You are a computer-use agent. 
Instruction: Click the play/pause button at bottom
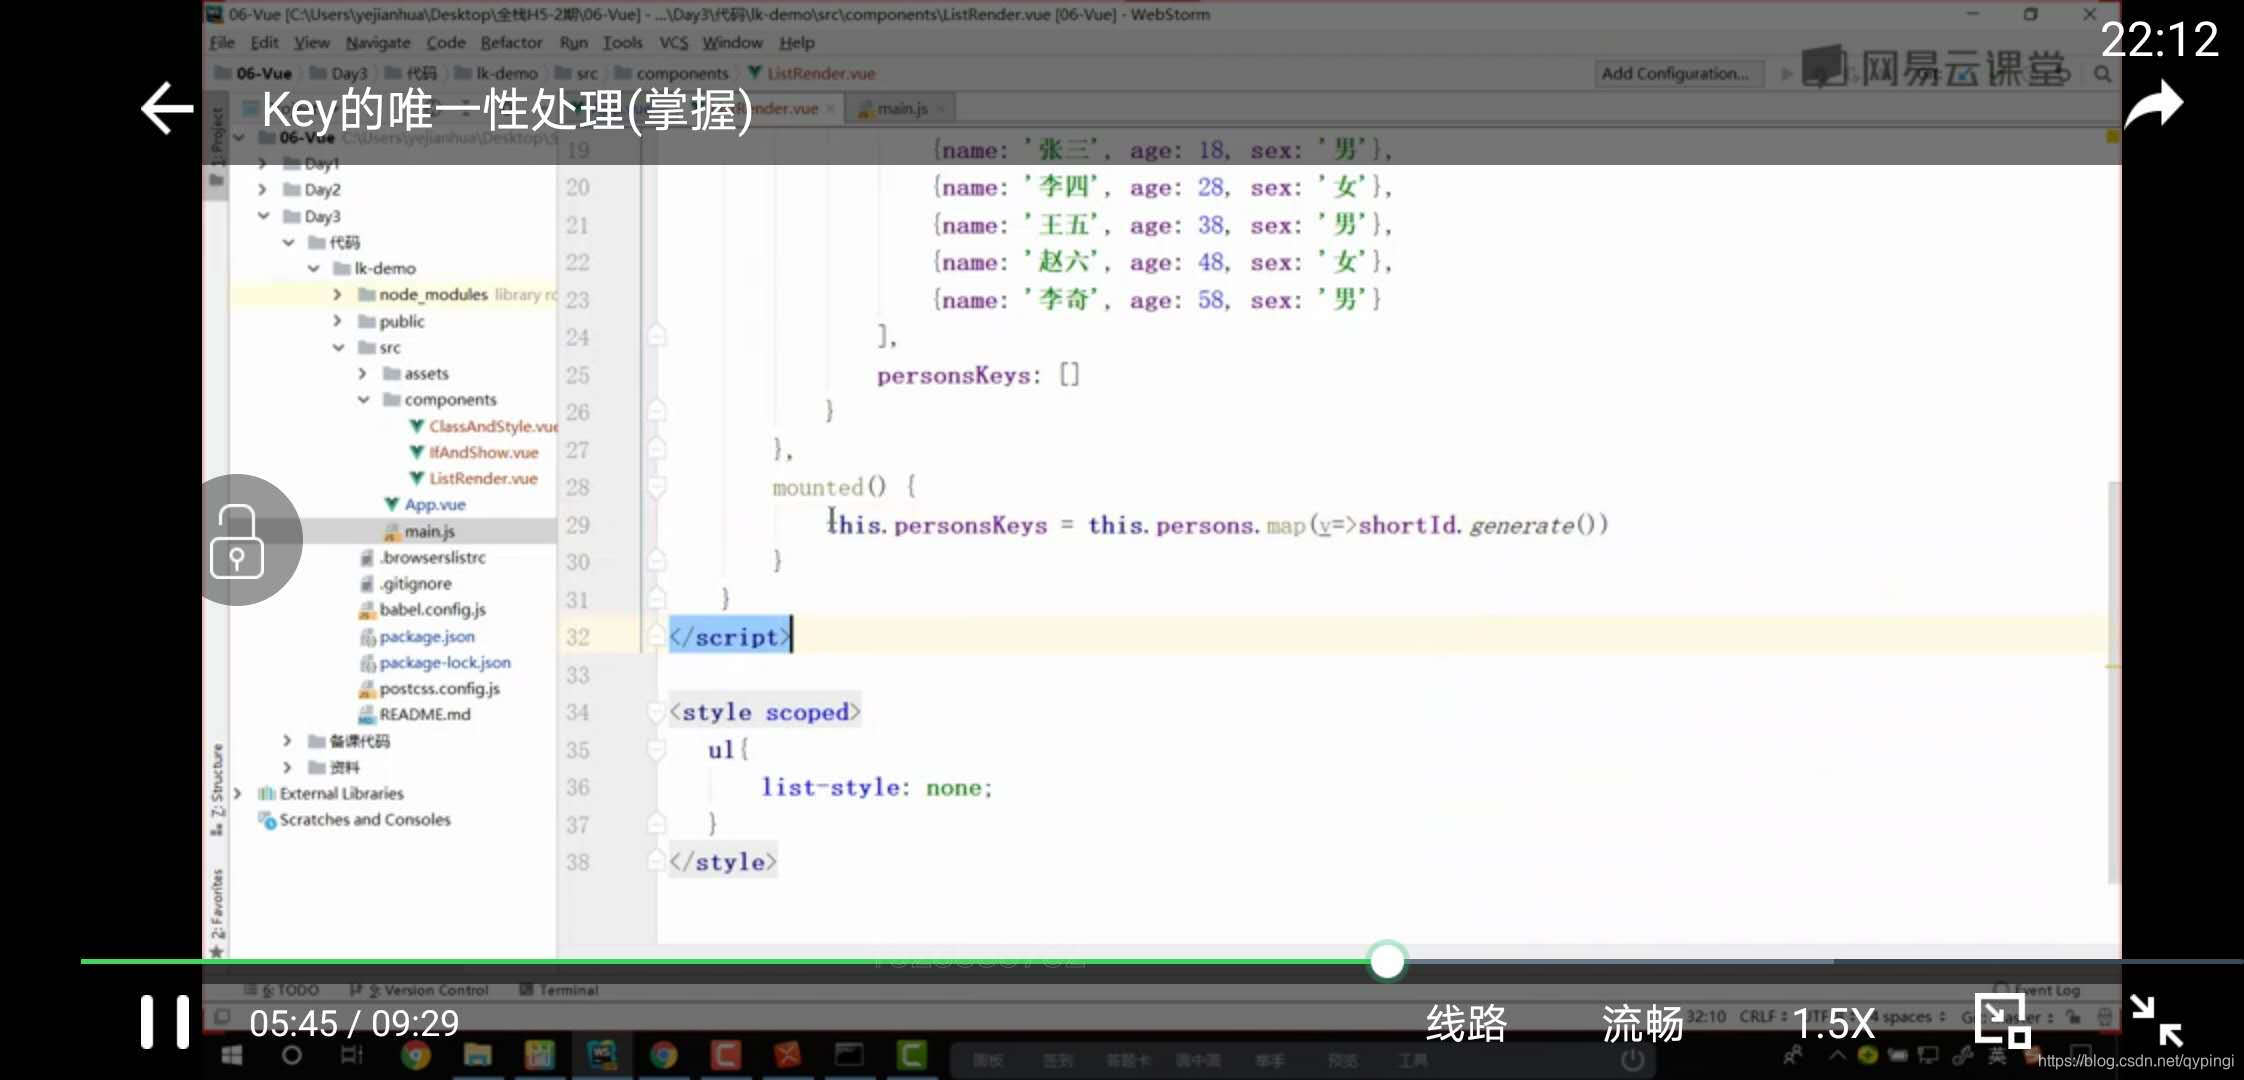click(x=162, y=1023)
